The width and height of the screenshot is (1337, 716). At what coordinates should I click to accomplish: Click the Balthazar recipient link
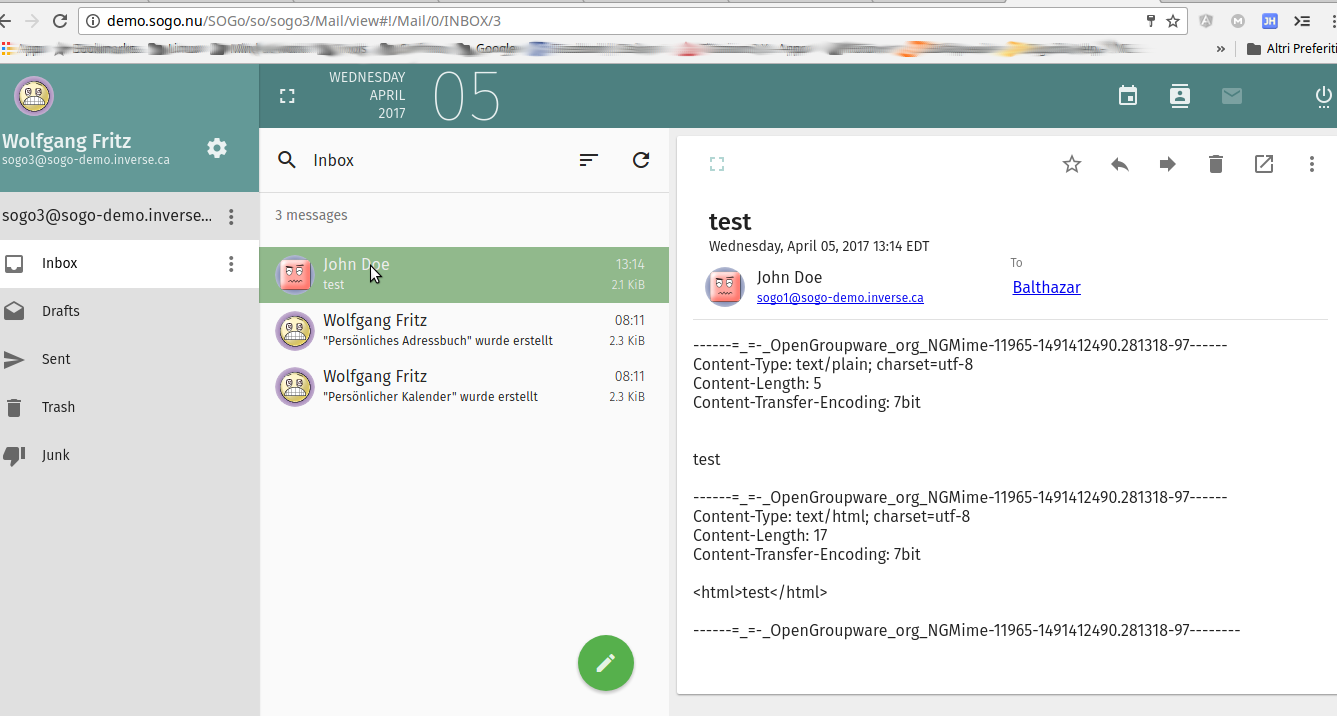1046,288
